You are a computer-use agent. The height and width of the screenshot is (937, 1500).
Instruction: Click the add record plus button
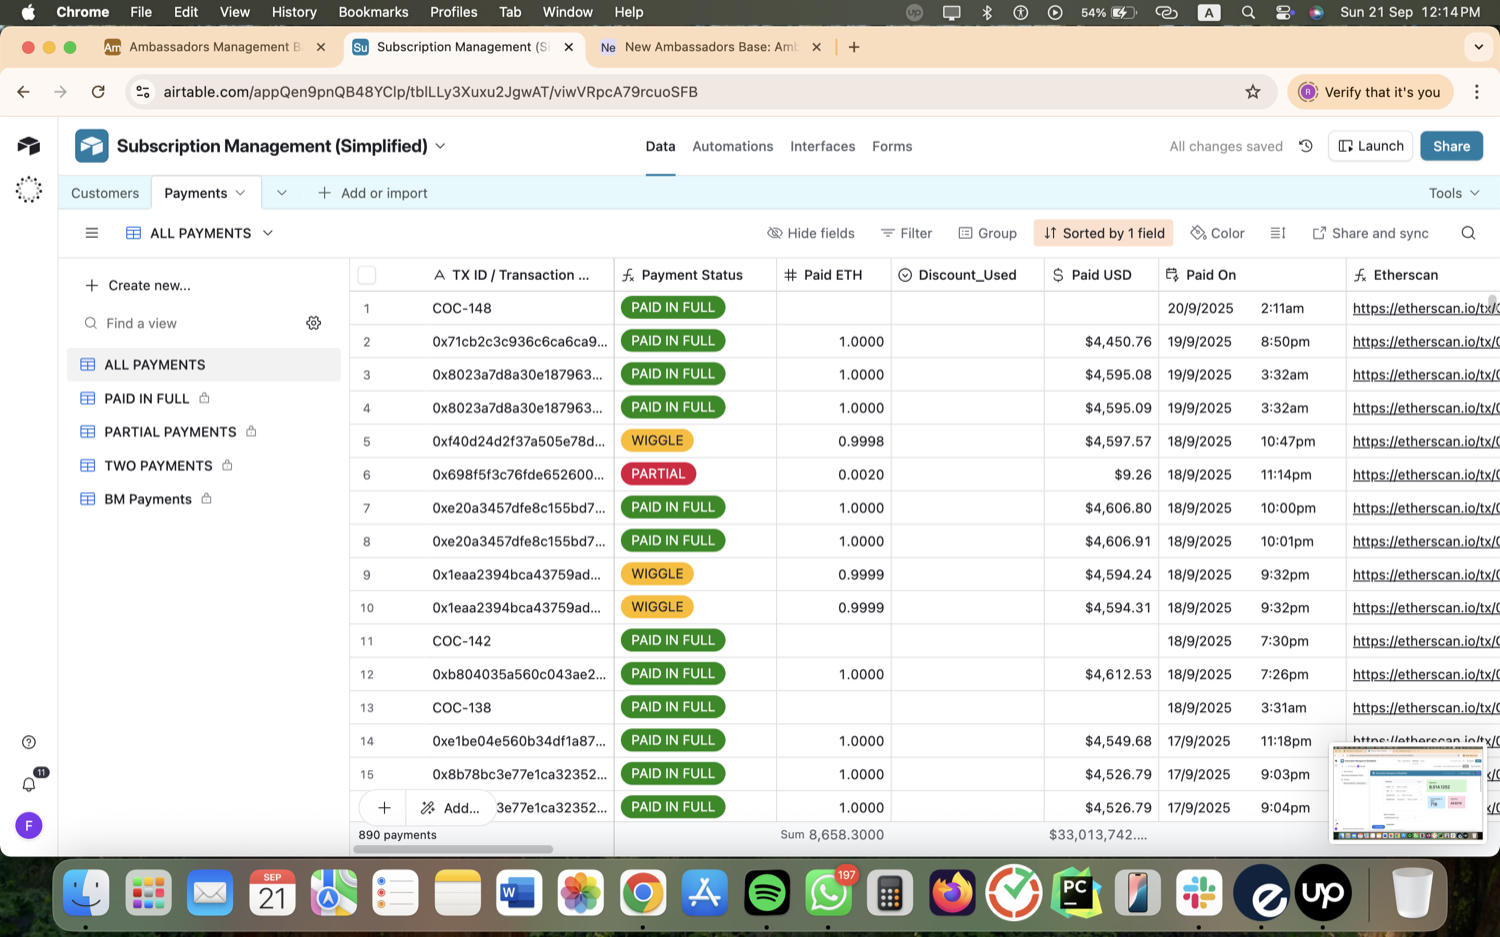384,808
